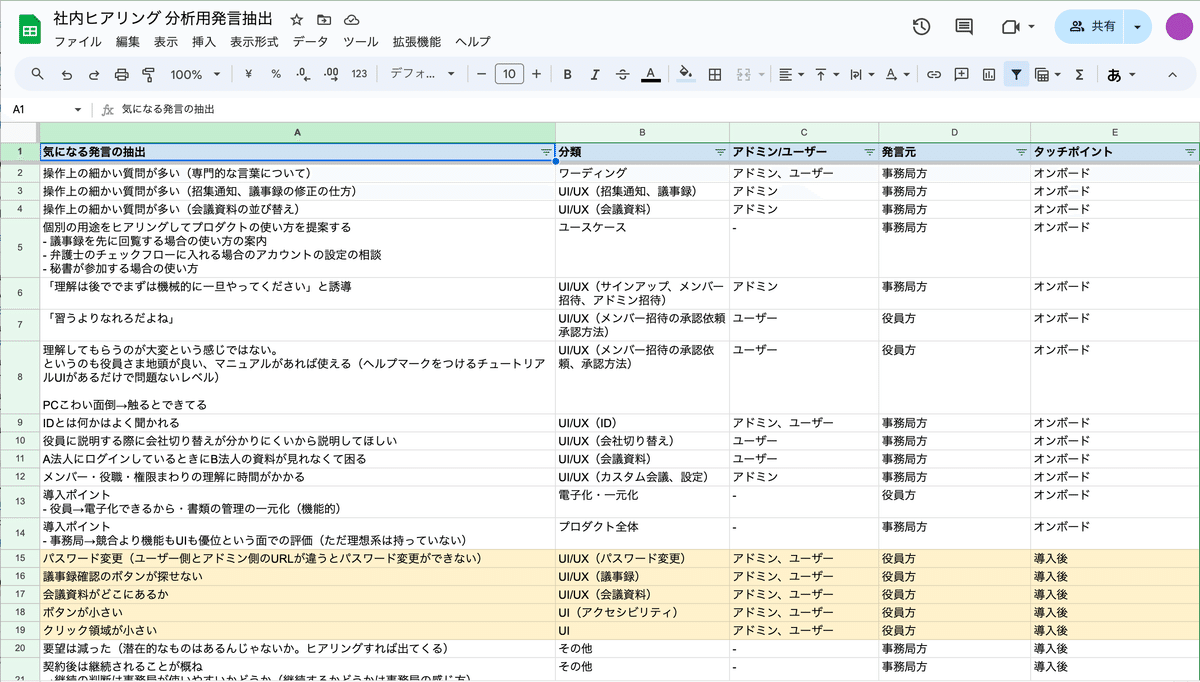Open the filter menu for タッチポイント column
This screenshot has width=1200, height=682.
1190,152
